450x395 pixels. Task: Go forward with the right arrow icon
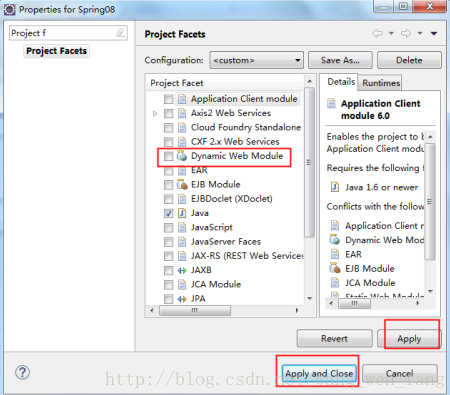click(x=406, y=33)
